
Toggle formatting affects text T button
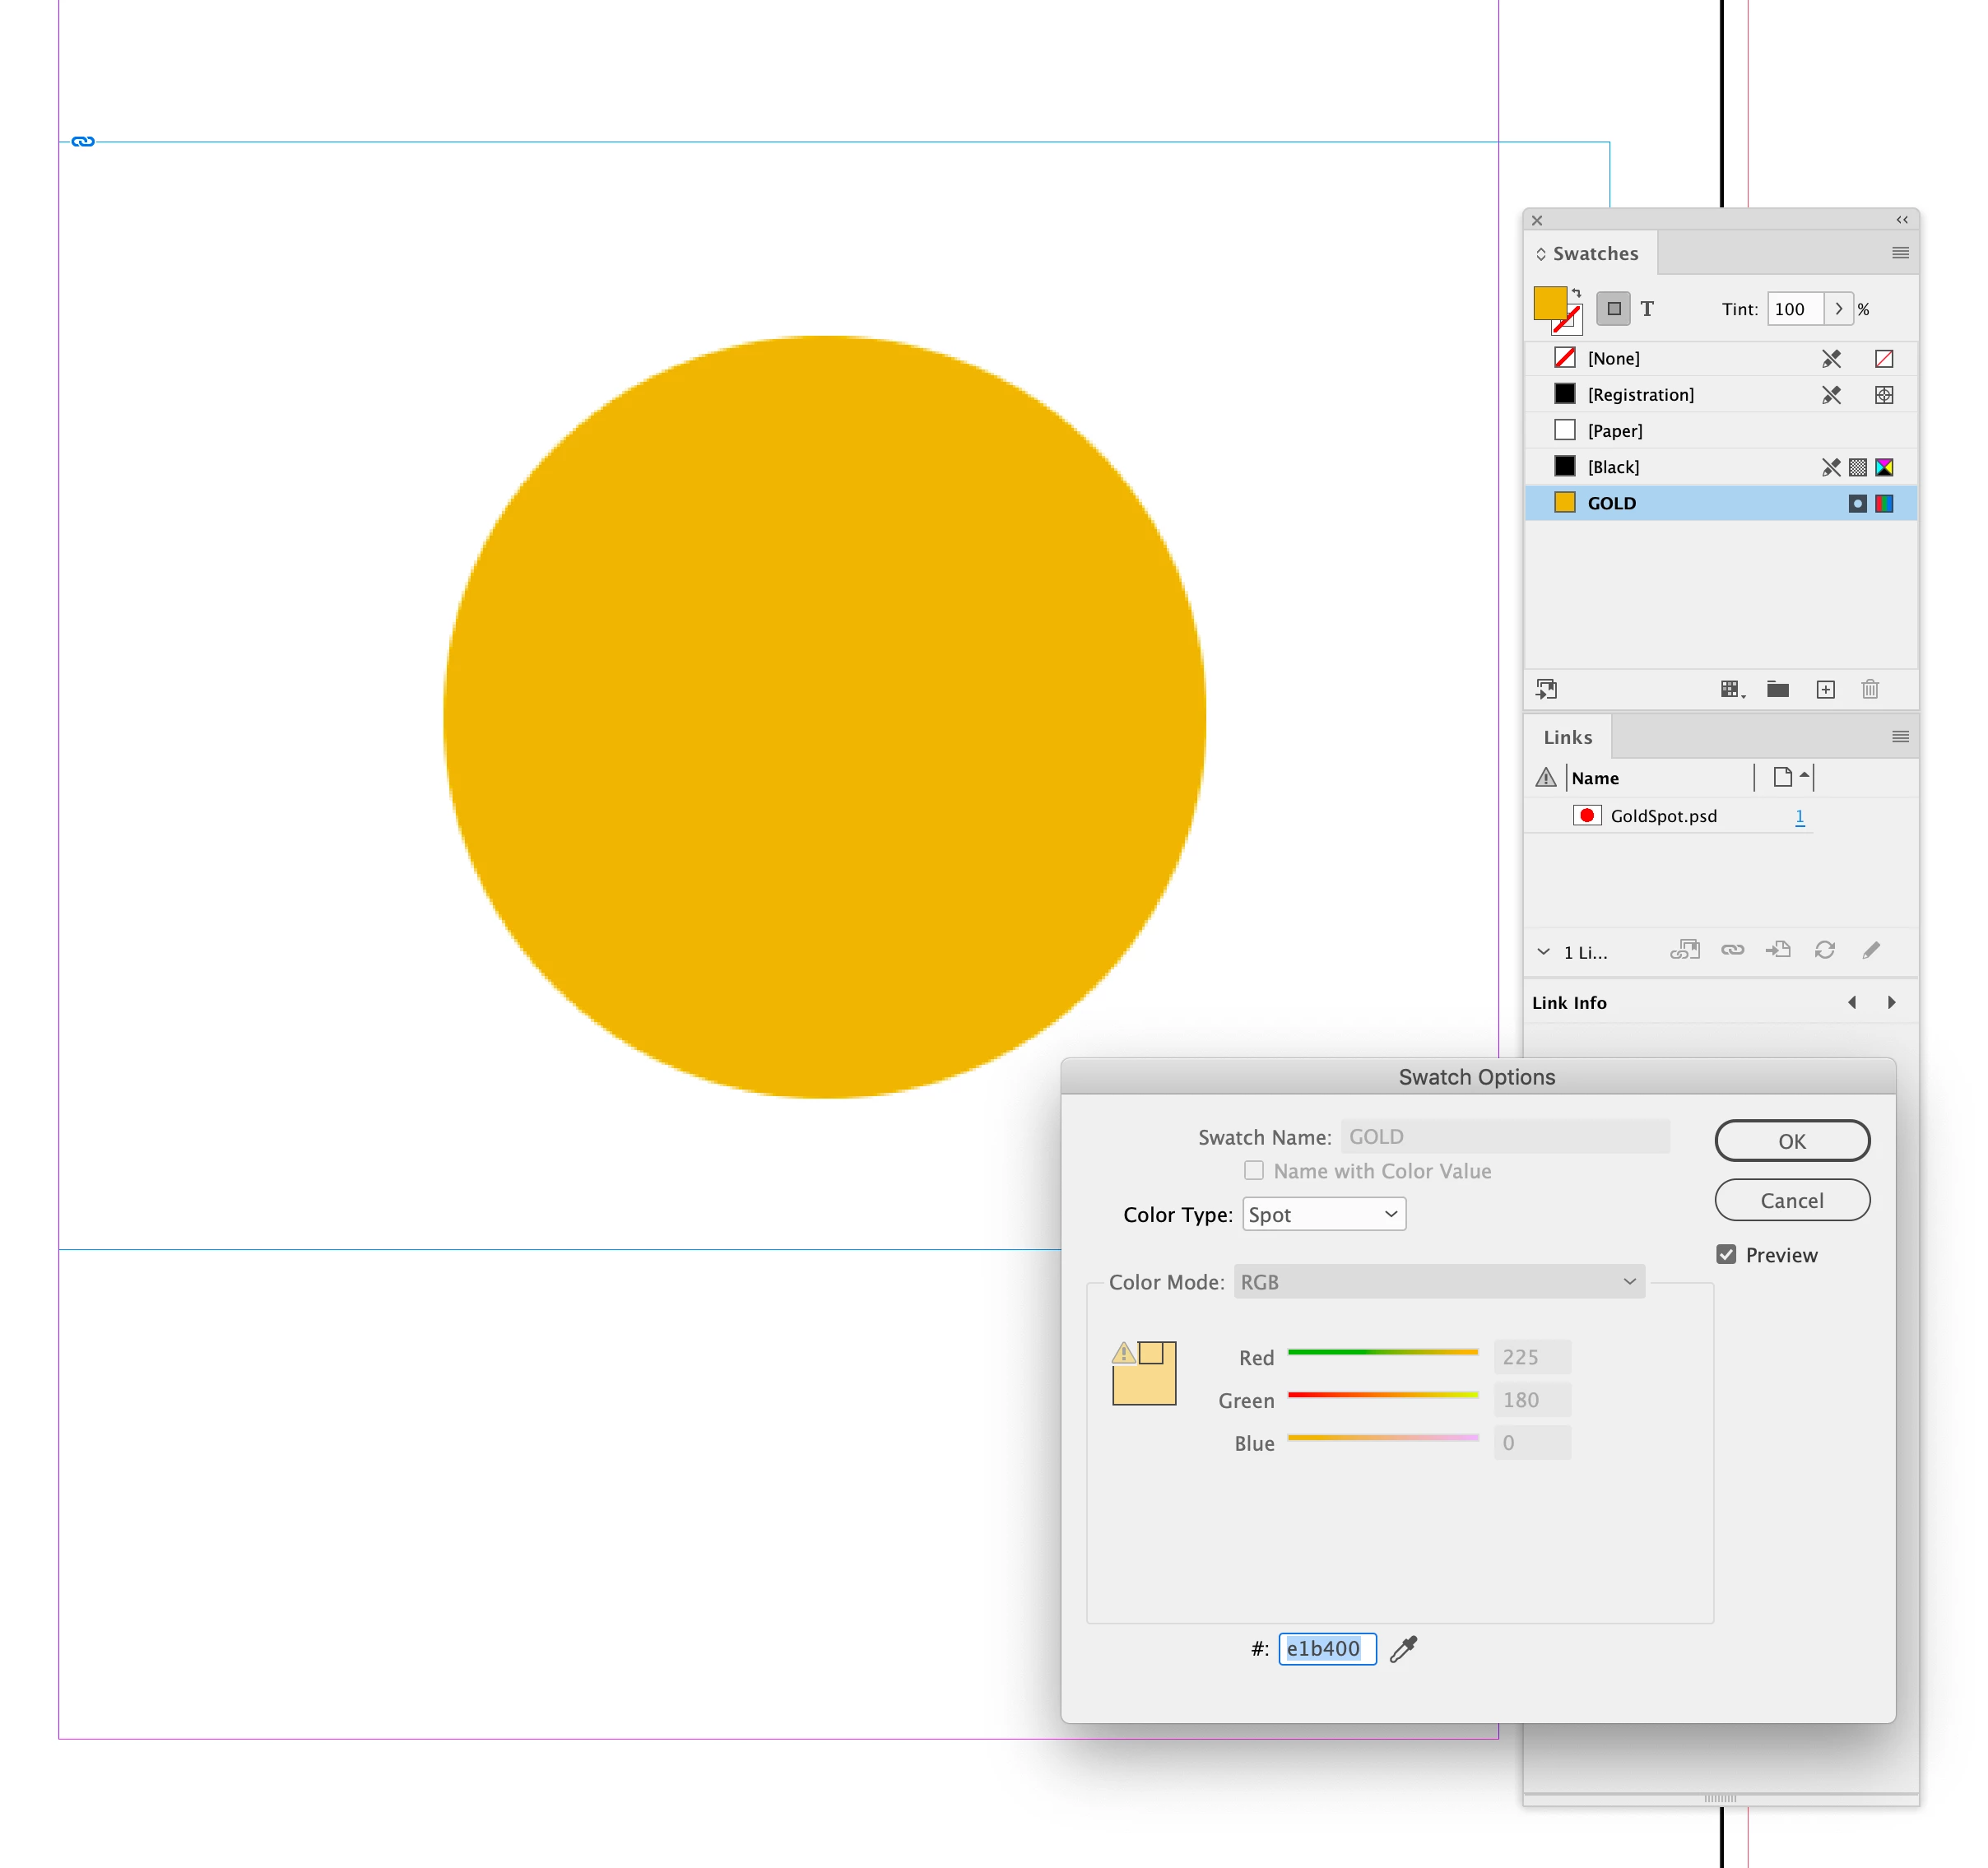coord(1647,309)
